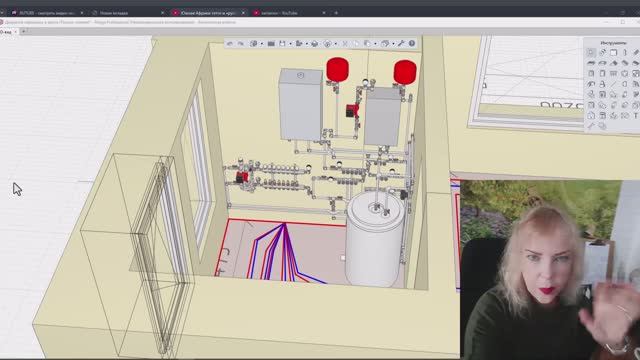640x360 pixels.
Task: Open the dropdown arrow beside the globe icon
Action: point(262,44)
